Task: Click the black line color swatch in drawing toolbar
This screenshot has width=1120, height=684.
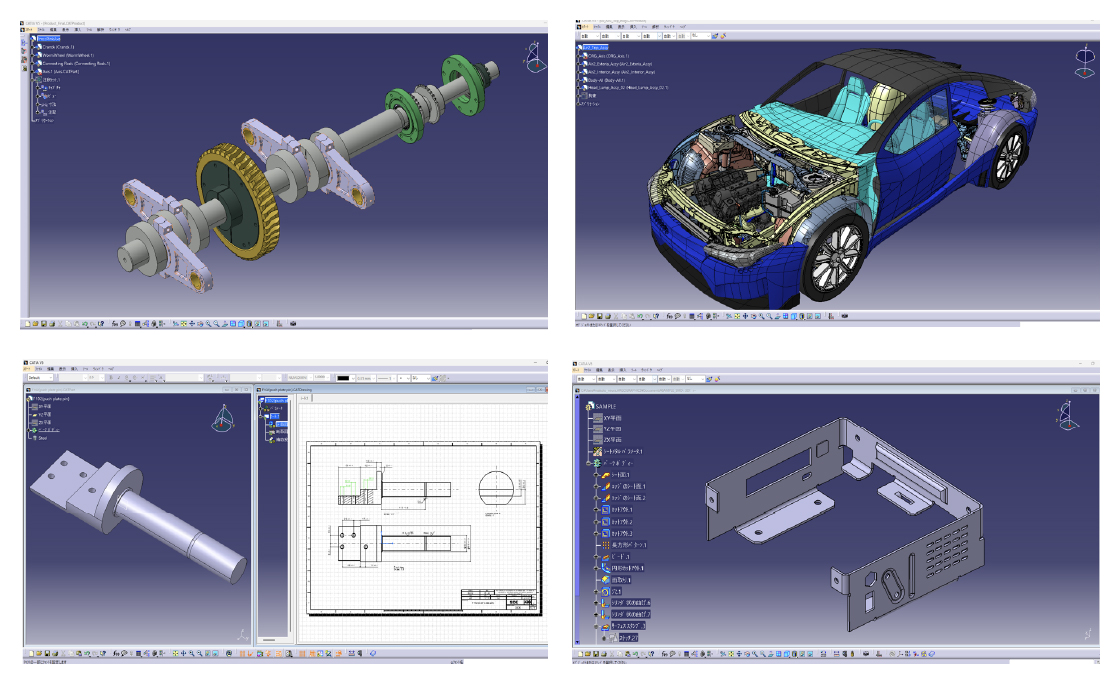Action: [x=344, y=378]
